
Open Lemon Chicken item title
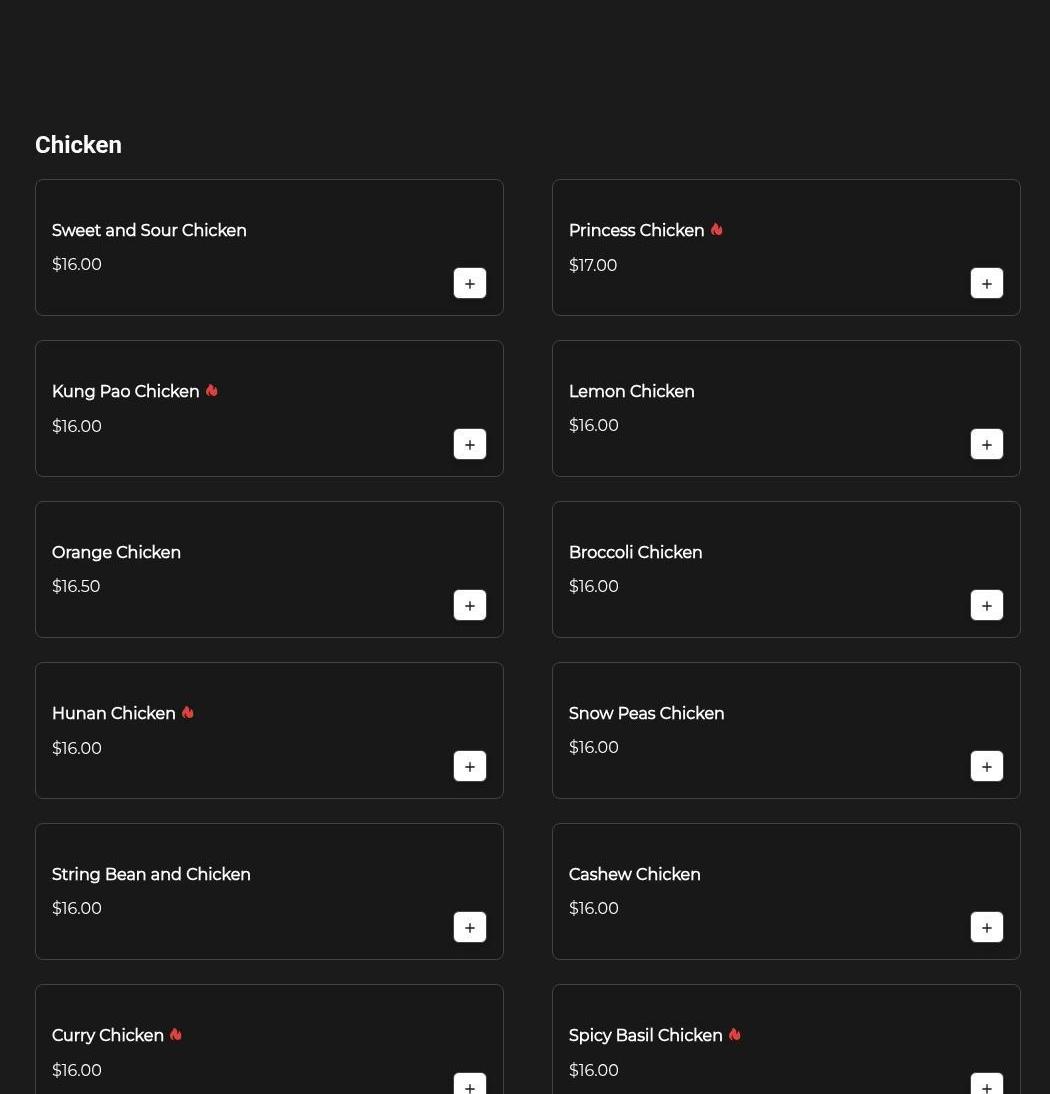click(631, 392)
